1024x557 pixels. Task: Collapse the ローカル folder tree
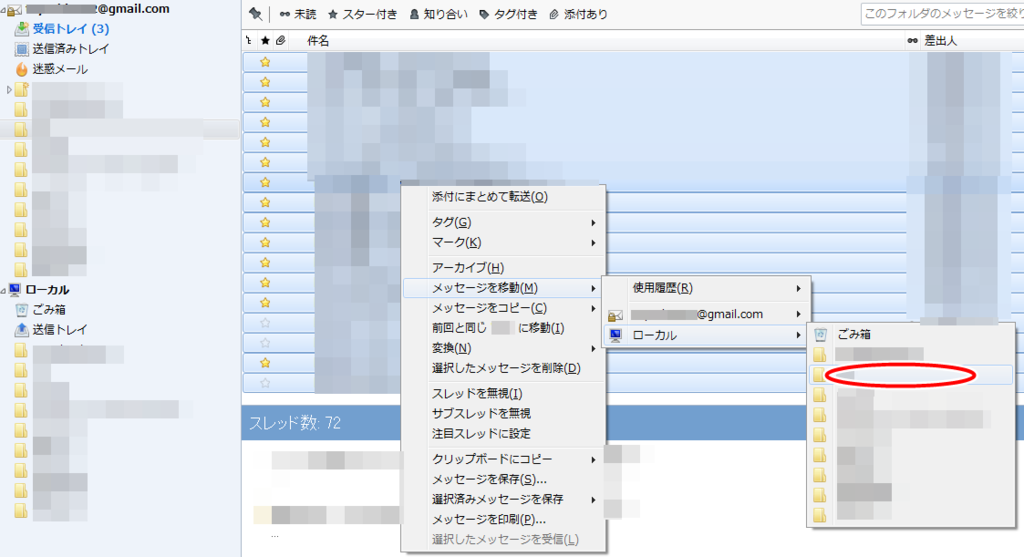pyautogui.click(x=4, y=290)
